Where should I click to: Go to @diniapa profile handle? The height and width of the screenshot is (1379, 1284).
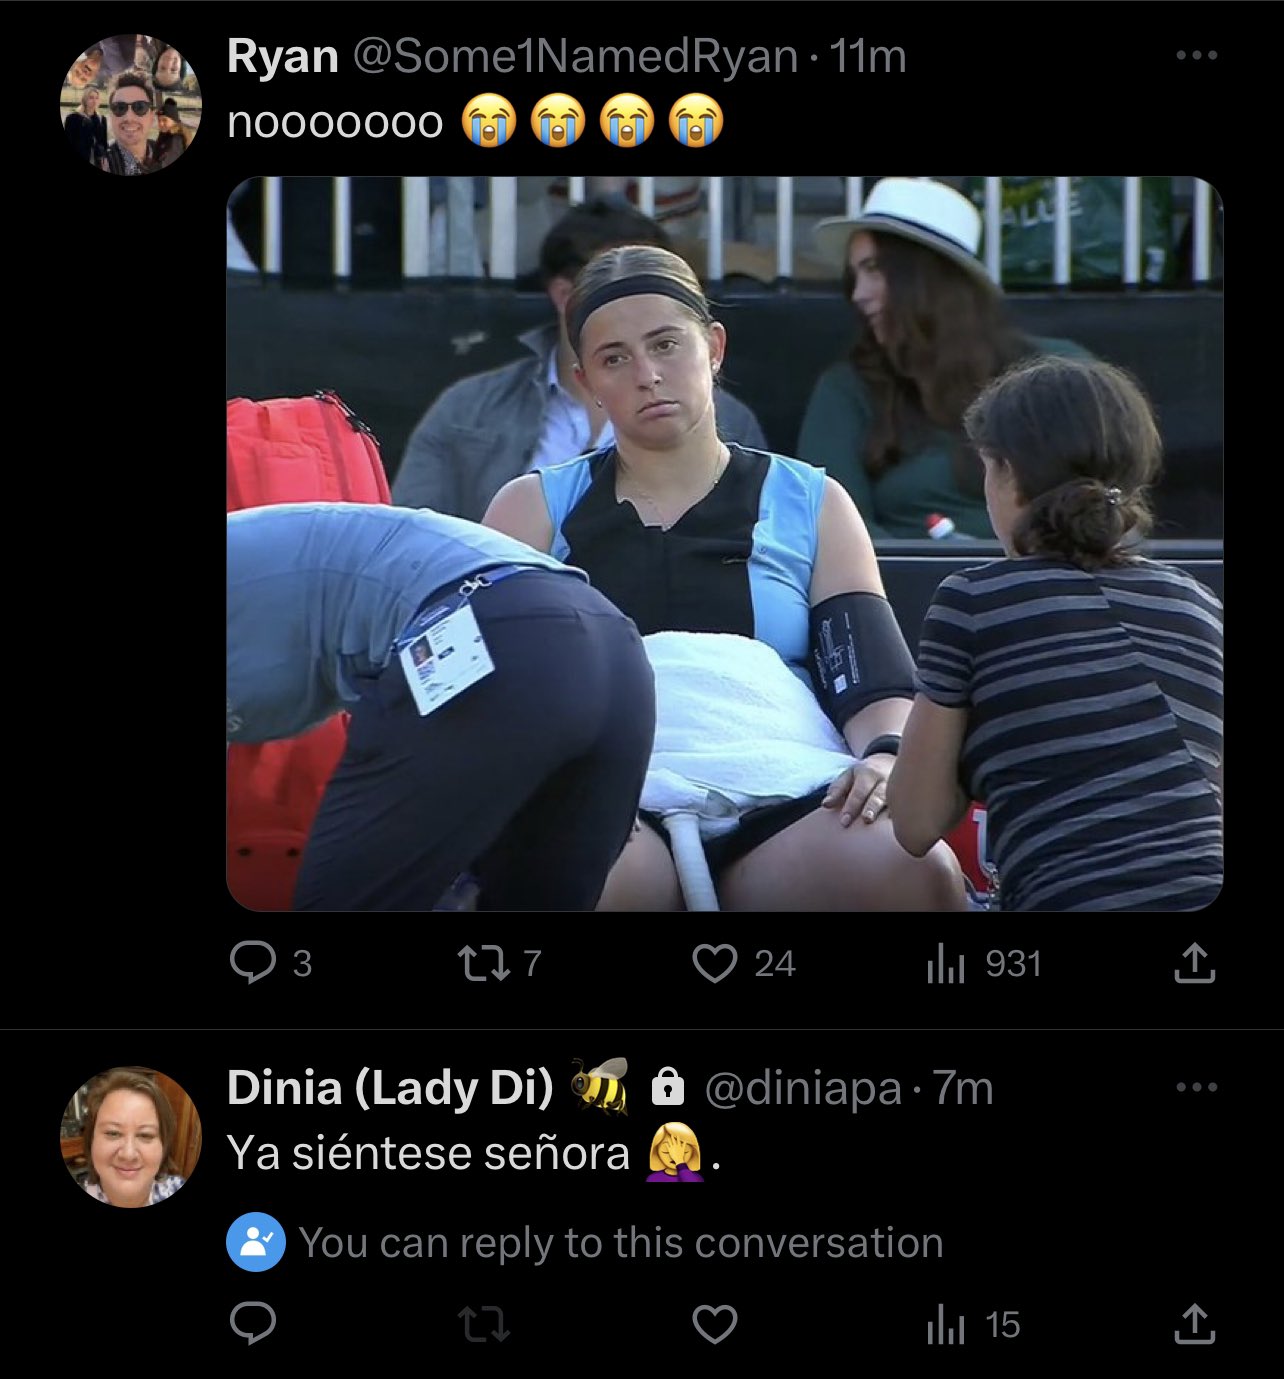(802, 1088)
